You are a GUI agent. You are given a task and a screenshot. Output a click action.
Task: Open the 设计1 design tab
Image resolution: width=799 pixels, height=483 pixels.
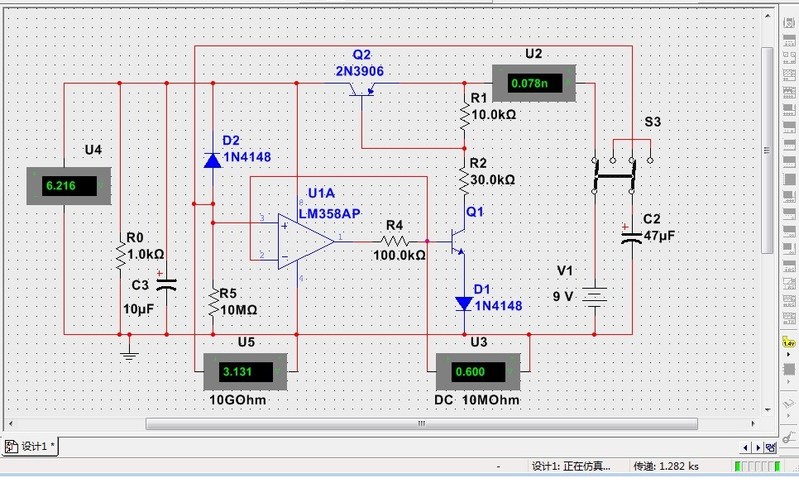(x=32, y=446)
